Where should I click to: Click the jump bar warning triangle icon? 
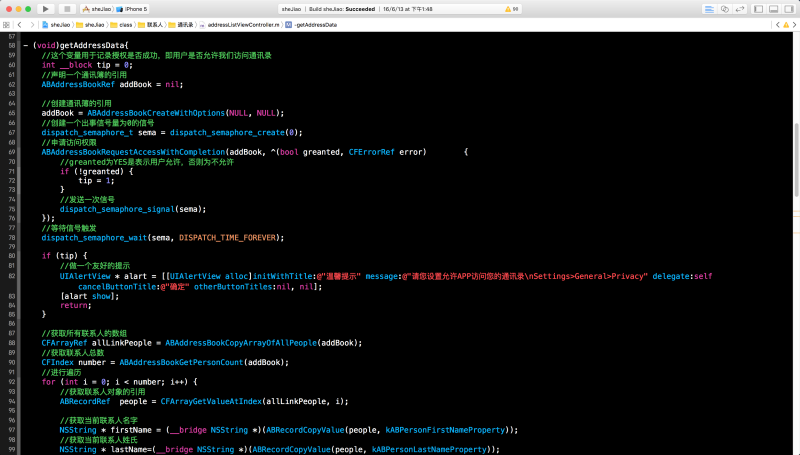[x=786, y=24]
